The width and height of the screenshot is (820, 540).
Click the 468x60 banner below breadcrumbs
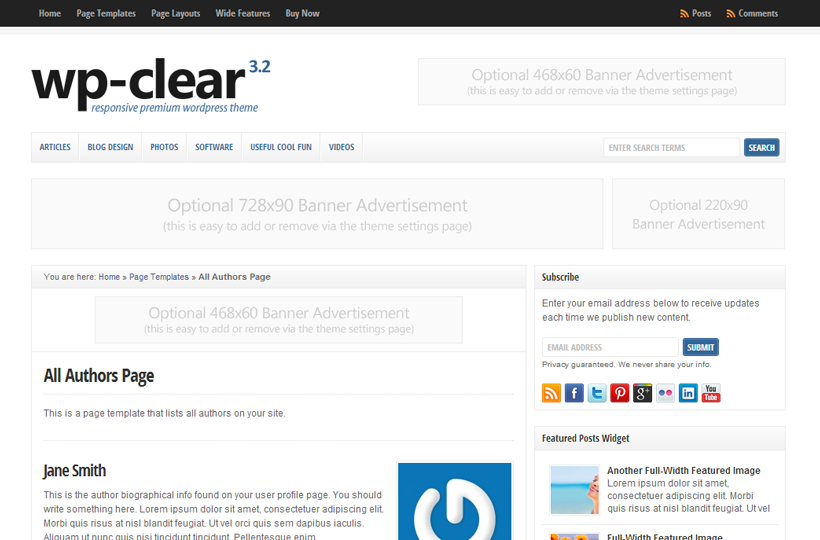coord(279,320)
